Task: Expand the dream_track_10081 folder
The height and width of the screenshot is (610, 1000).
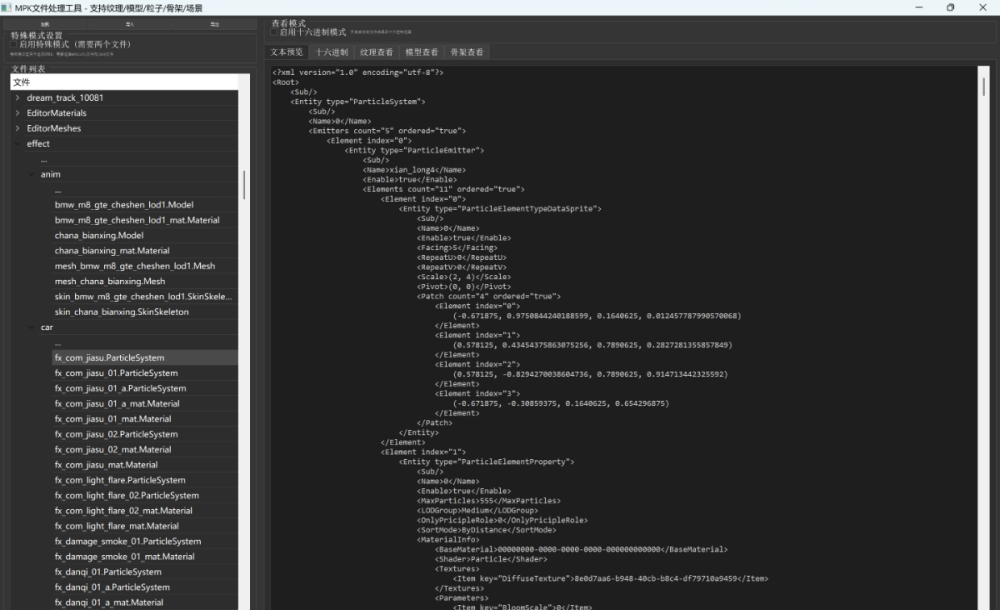Action: click(x=17, y=98)
